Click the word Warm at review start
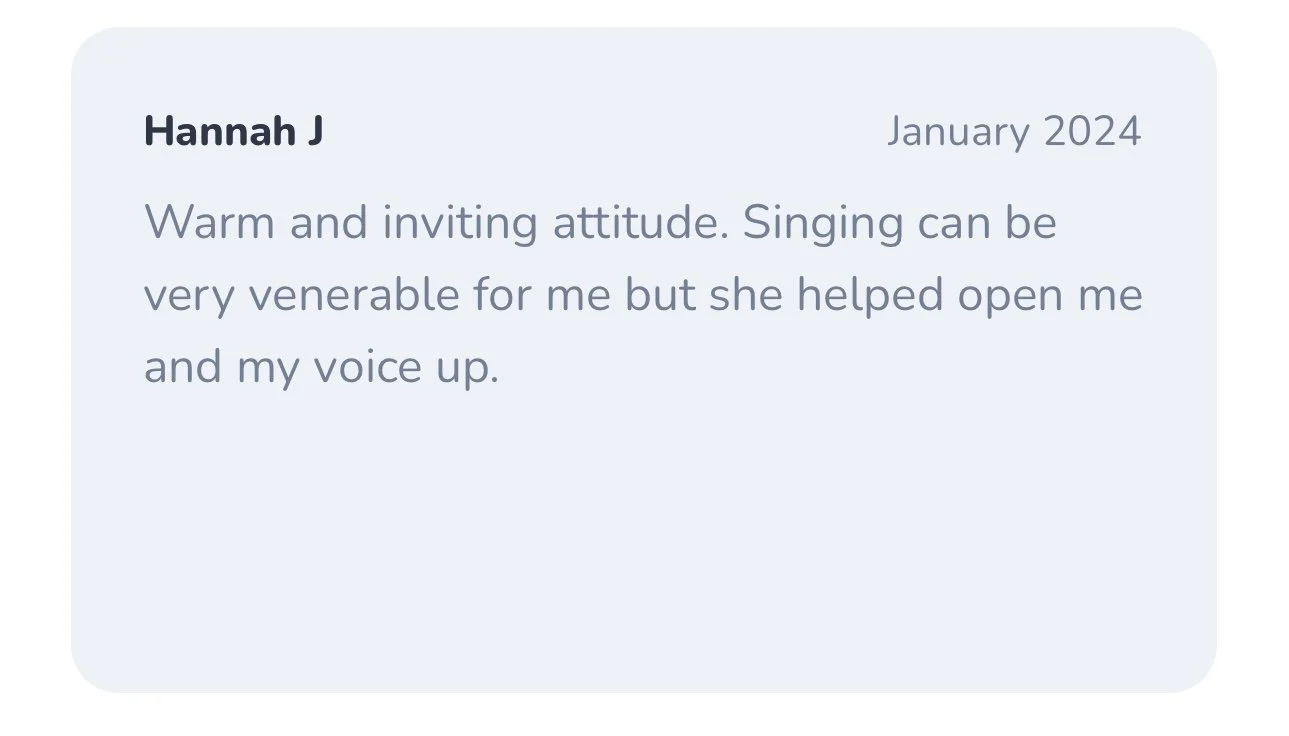This screenshot has height=736, width=1289. tap(209, 222)
